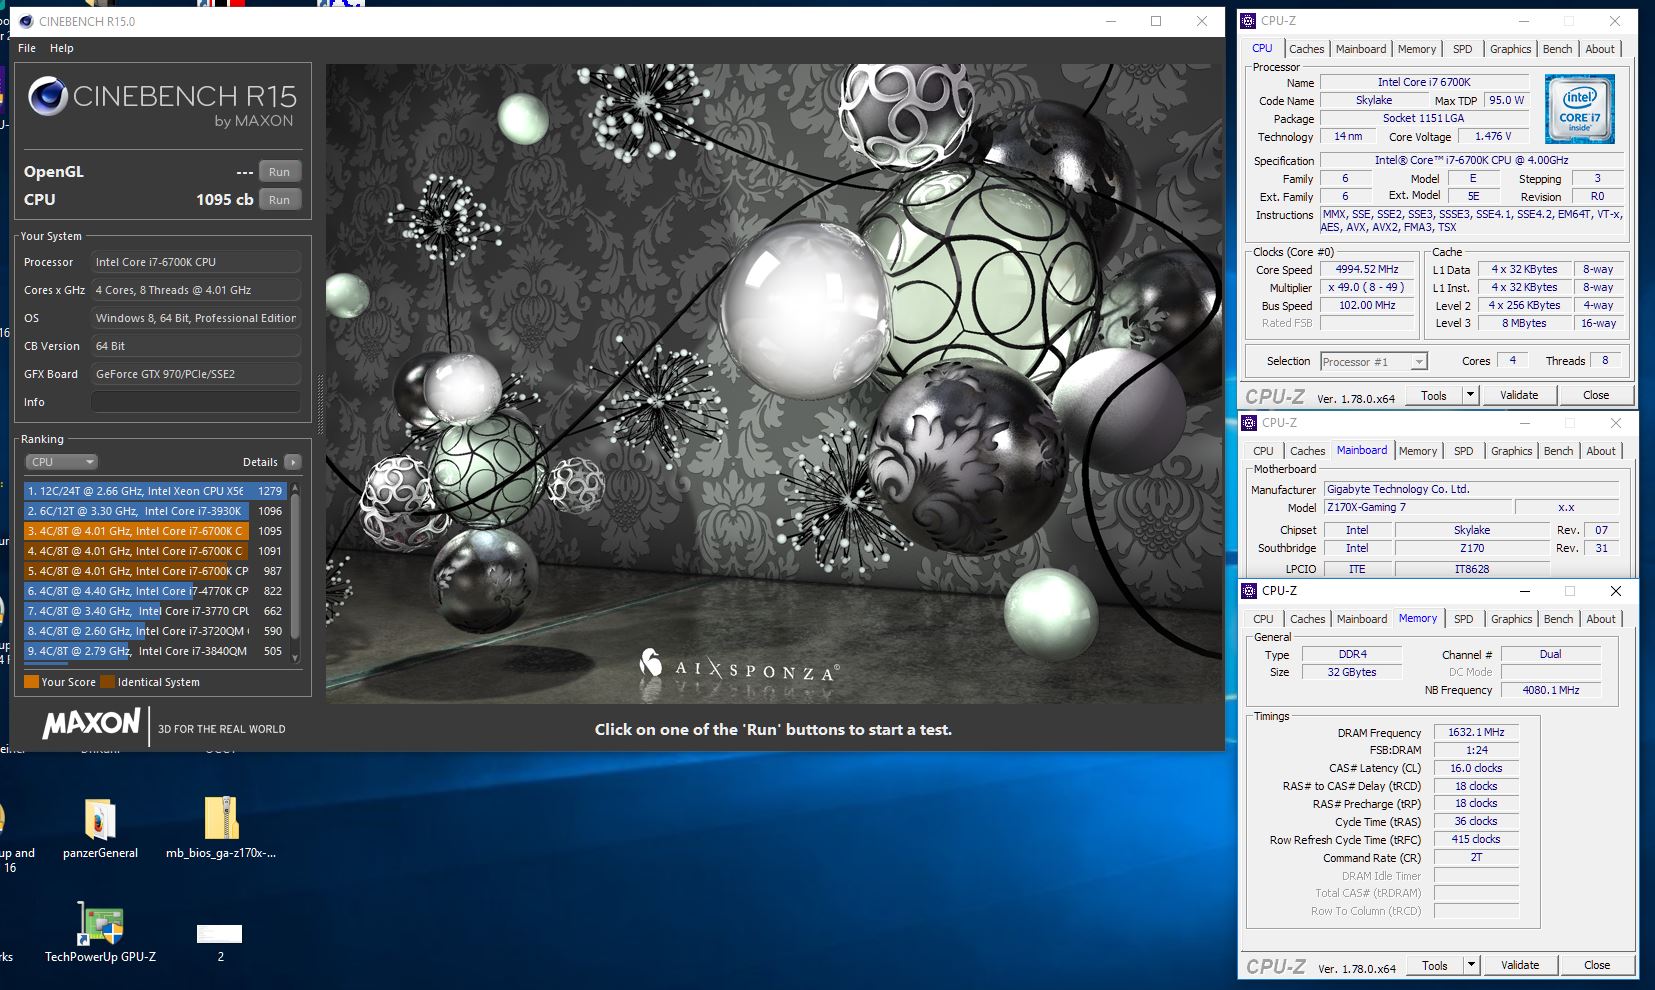Click the ranking list vertical scrollbar

click(x=295, y=566)
